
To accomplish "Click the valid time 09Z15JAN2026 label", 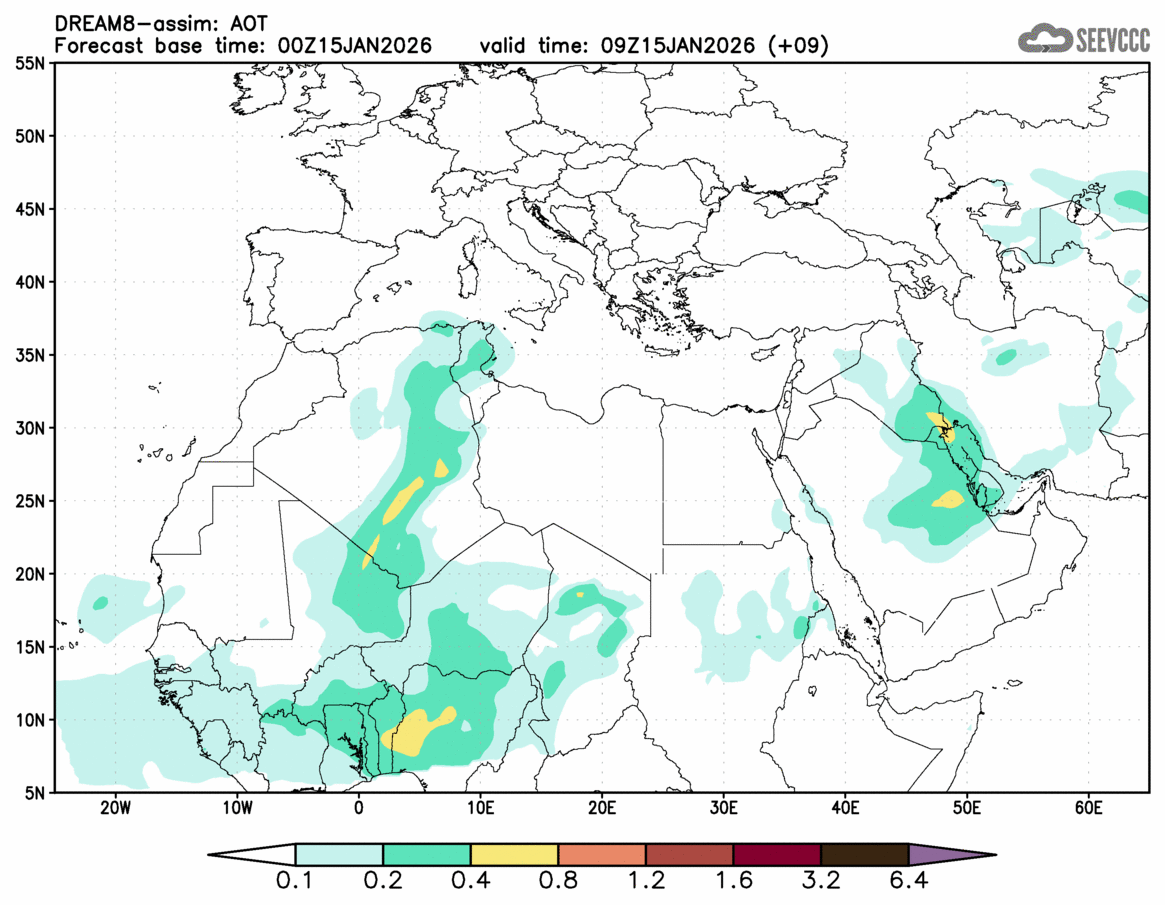I will point(654,46).
